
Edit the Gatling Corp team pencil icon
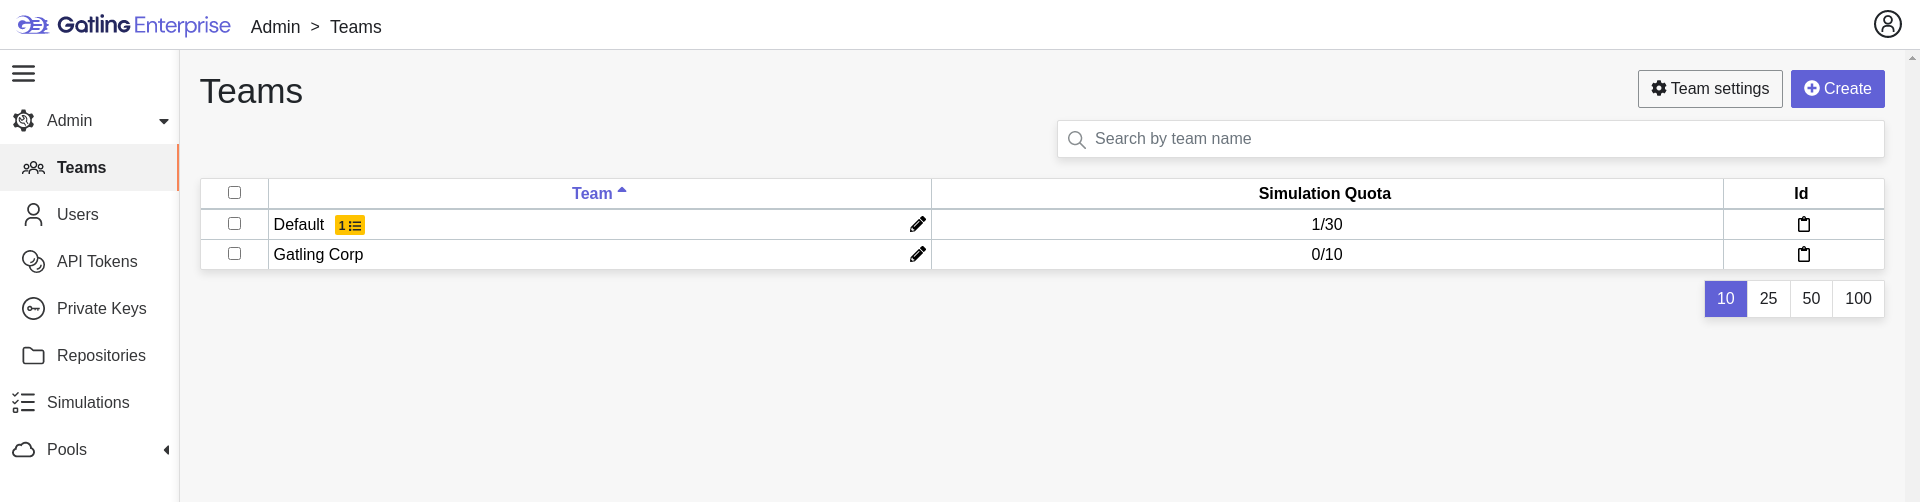pyautogui.click(x=917, y=255)
